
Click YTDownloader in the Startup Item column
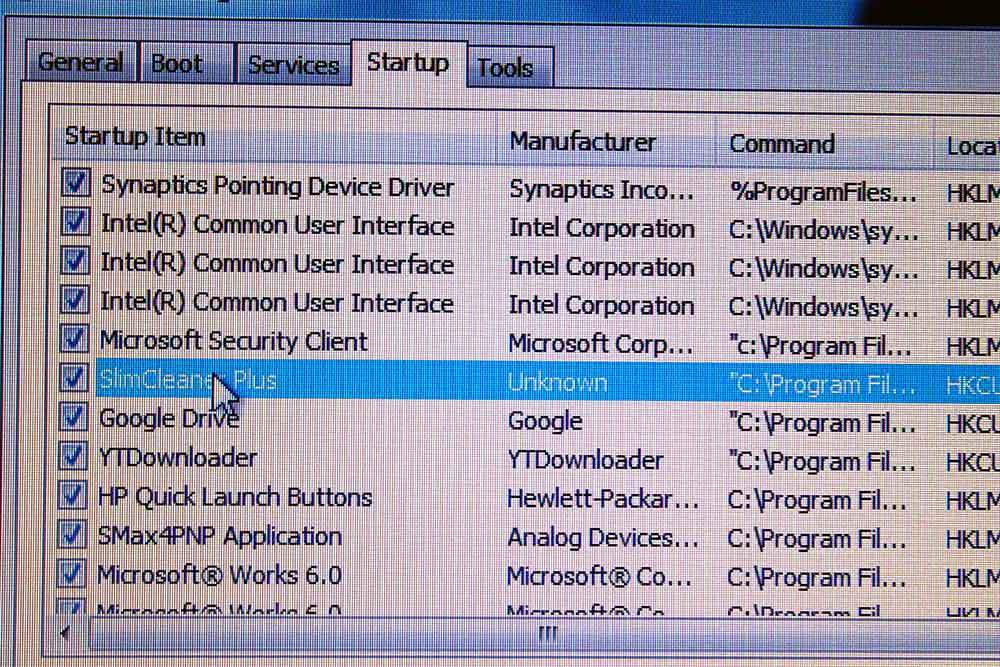178,458
